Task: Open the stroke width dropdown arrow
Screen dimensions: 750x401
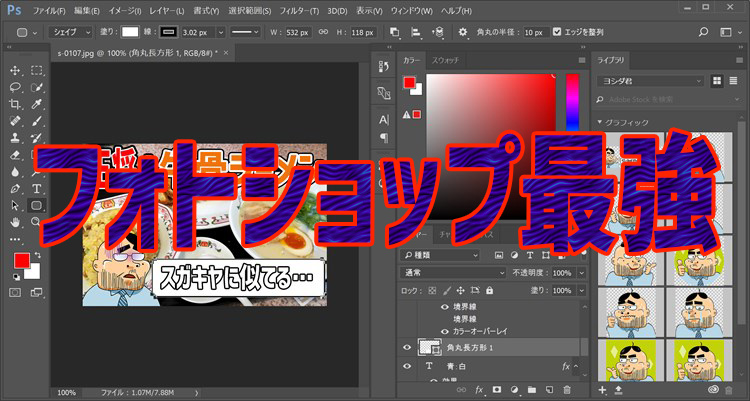Action: [221, 33]
